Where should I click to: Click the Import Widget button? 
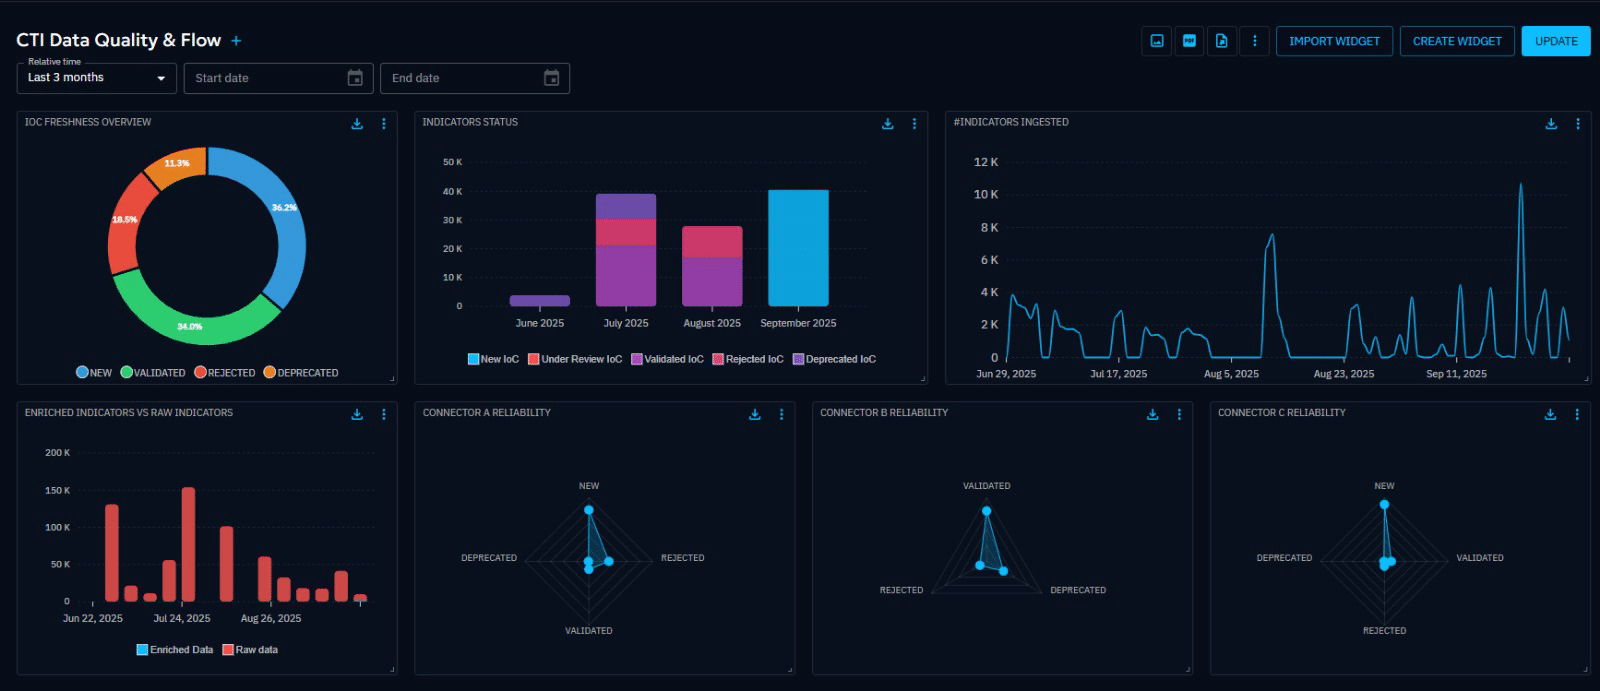(1334, 41)
